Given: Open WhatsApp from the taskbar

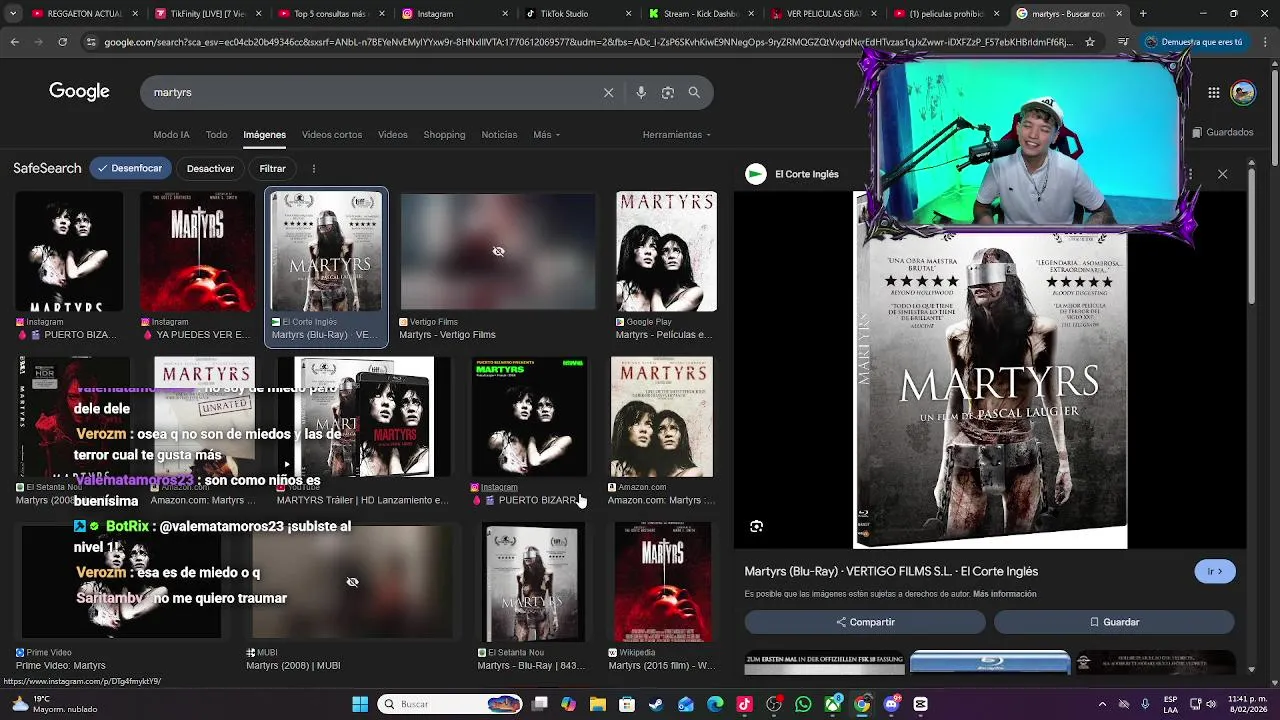Looking at the screenshot, I should point(803,704).
